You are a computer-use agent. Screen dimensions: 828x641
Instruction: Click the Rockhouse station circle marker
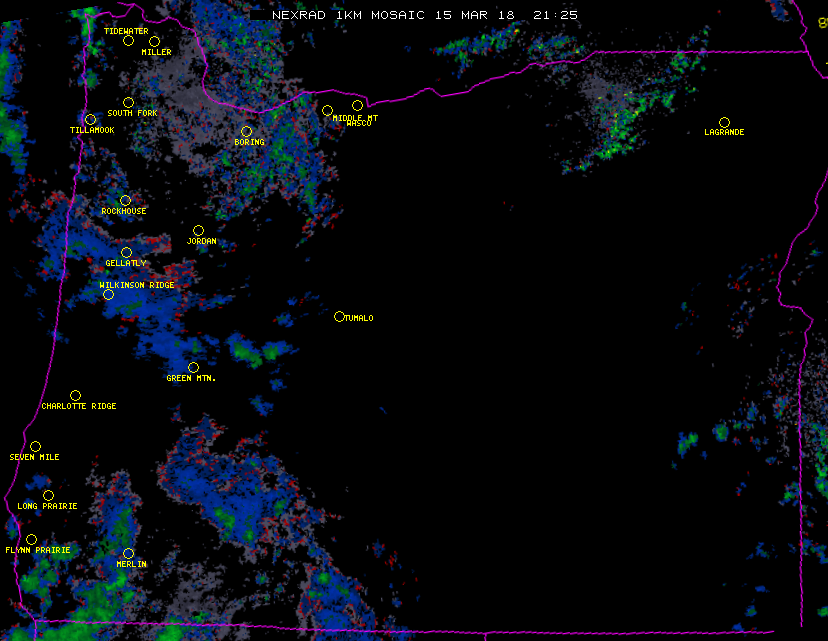point(125,200)
